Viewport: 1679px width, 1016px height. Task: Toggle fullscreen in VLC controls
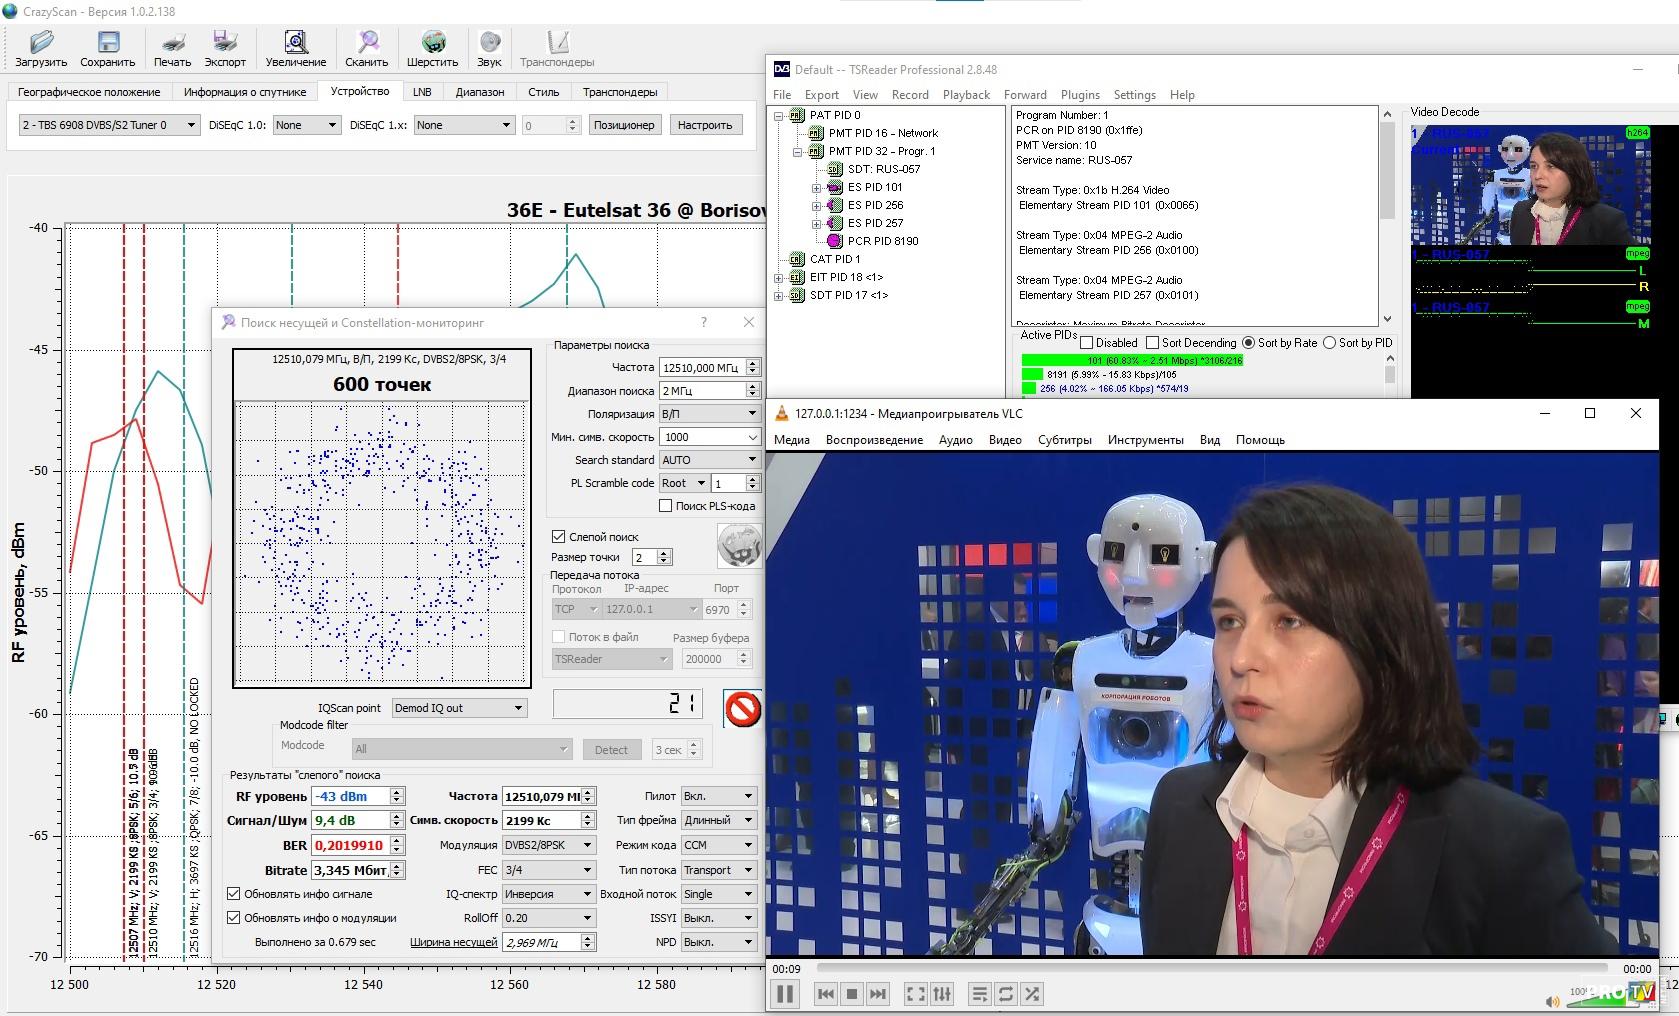click(x=915, y=994)
